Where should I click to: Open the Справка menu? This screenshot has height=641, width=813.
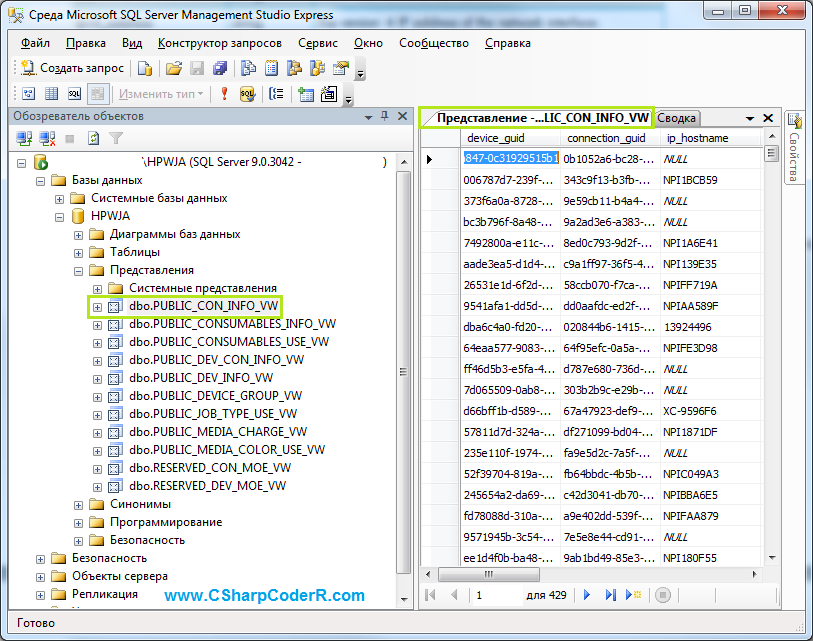508,43
